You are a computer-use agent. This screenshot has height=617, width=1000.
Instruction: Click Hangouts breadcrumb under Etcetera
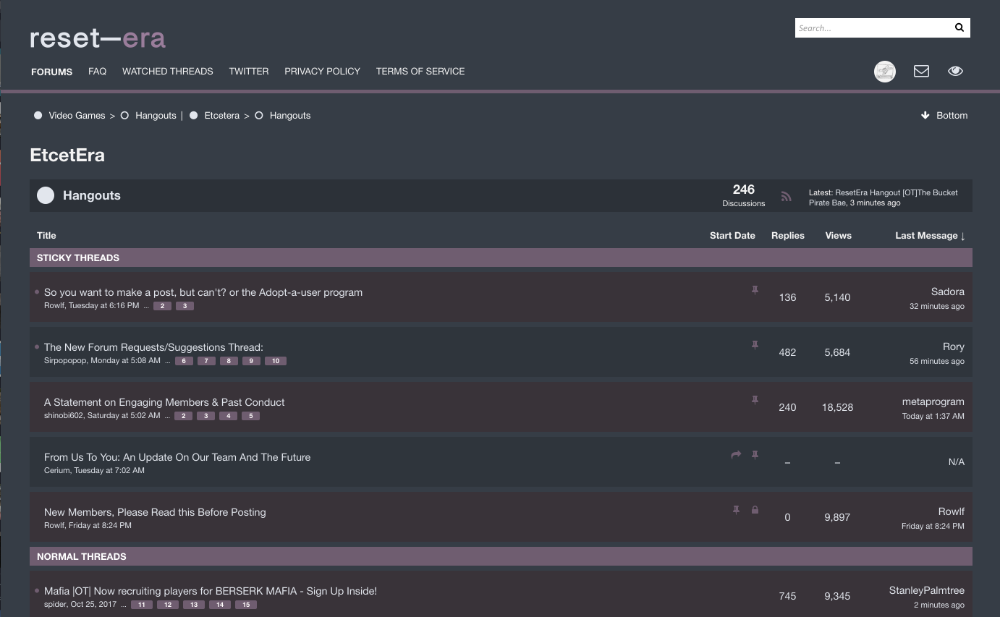pos(290,115)
